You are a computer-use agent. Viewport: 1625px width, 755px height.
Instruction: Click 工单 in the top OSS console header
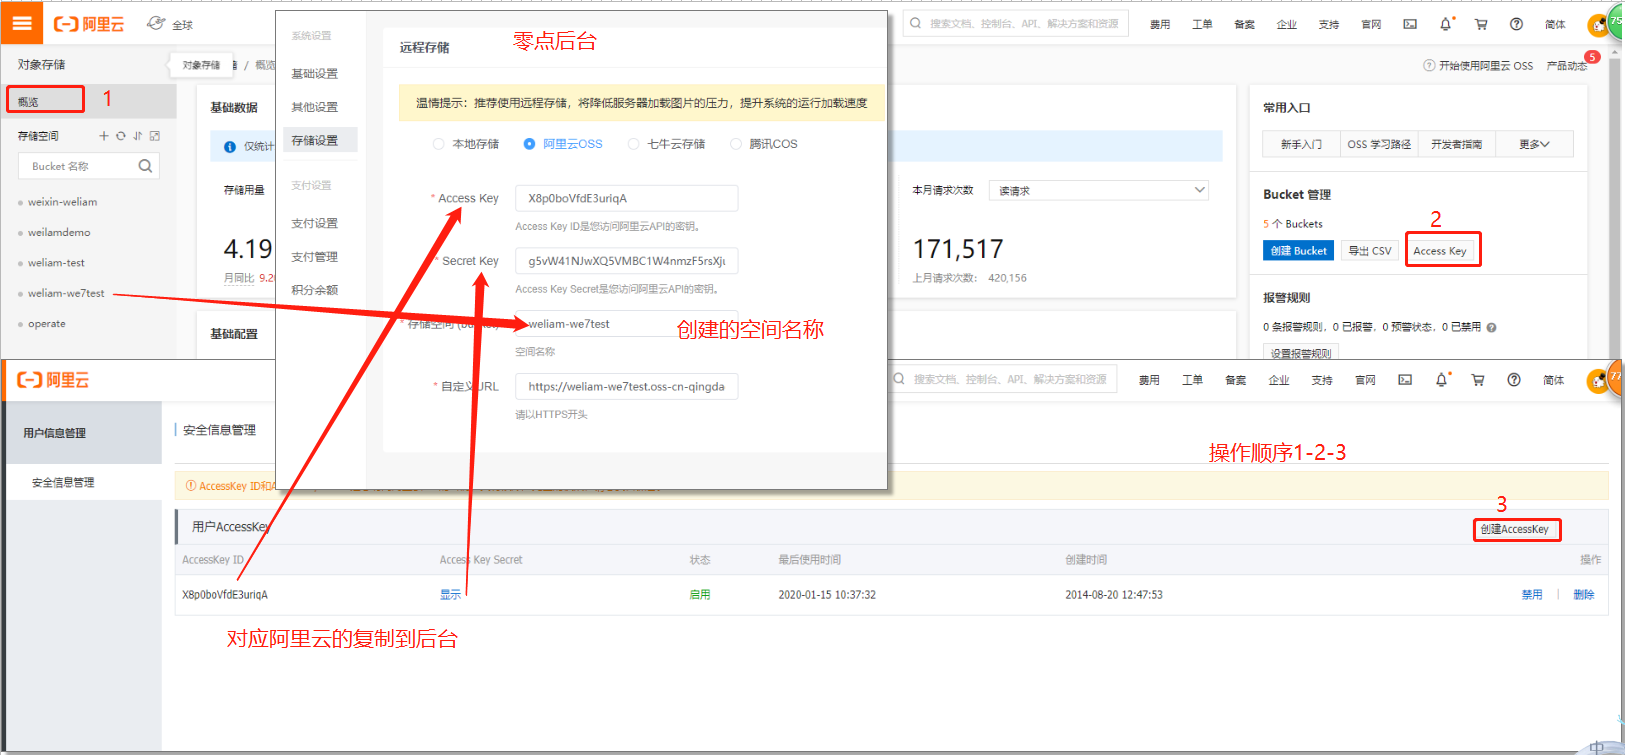point(1202,24)
